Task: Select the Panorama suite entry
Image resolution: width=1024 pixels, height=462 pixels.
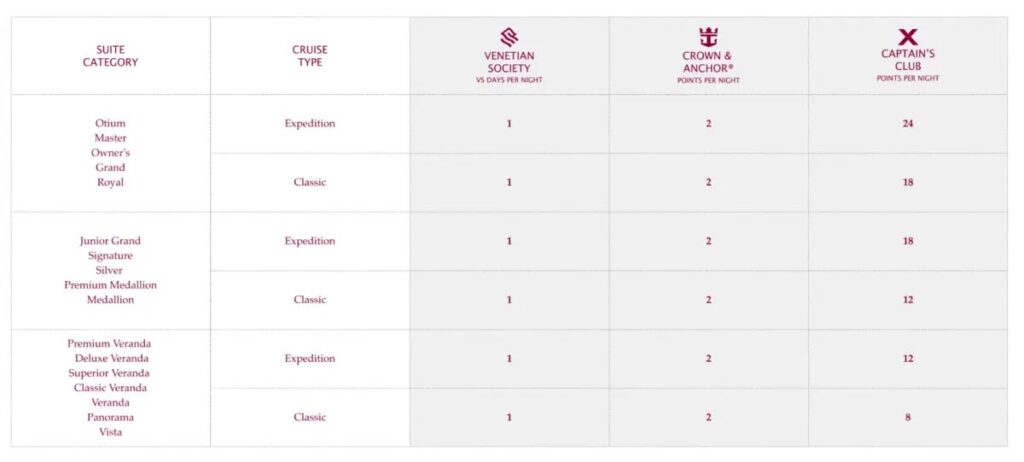Action: [x=111, y=417]
